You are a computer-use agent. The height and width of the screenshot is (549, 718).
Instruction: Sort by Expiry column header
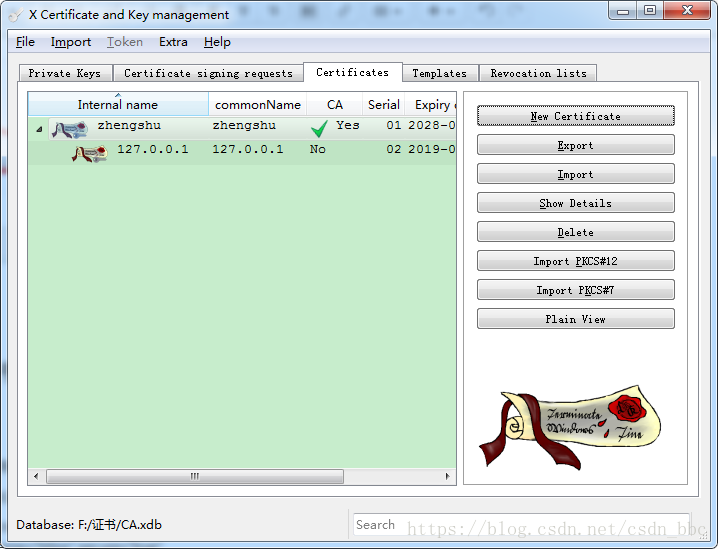click(431, 104)
